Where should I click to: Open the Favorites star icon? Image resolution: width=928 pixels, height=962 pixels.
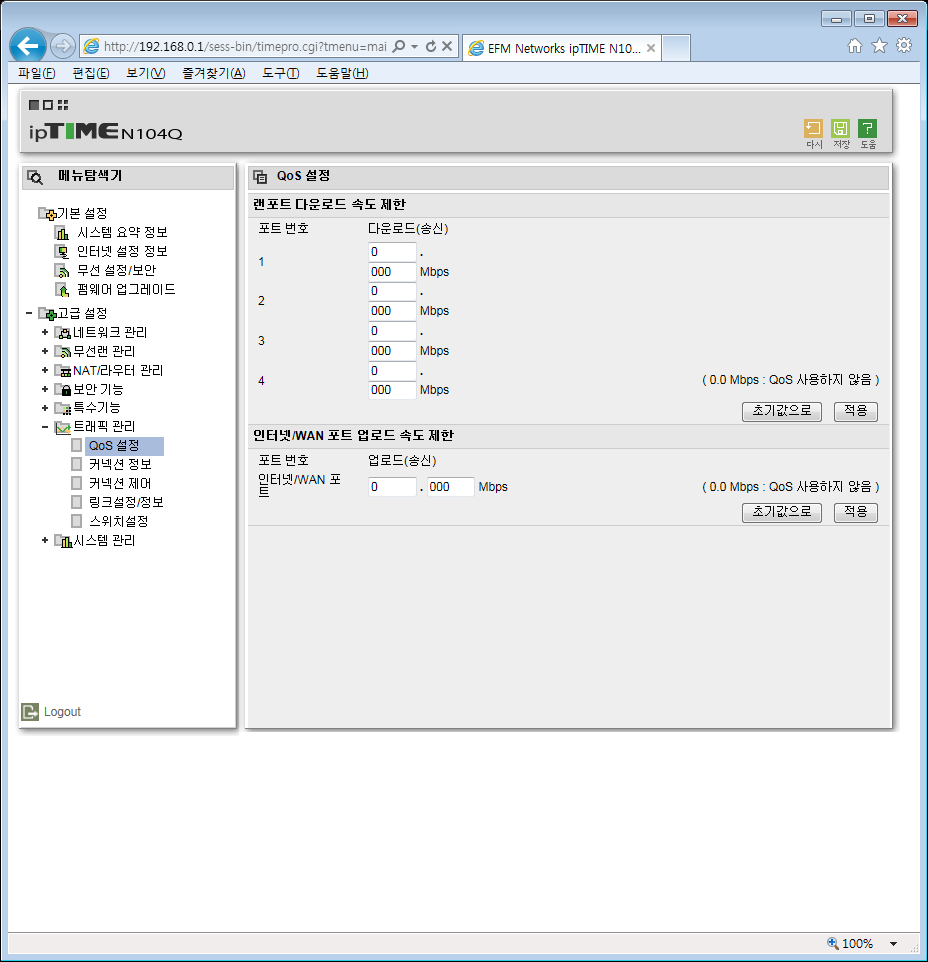(x=879, y=45)
